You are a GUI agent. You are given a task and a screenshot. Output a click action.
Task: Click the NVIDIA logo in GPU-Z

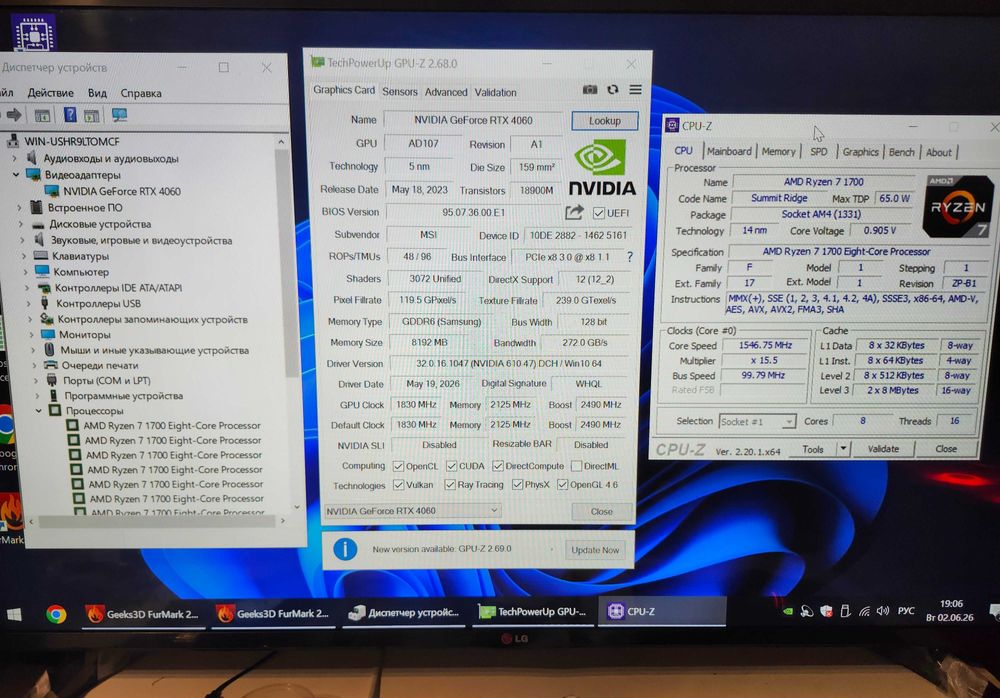pyautogui.click(x=601, y=168)
